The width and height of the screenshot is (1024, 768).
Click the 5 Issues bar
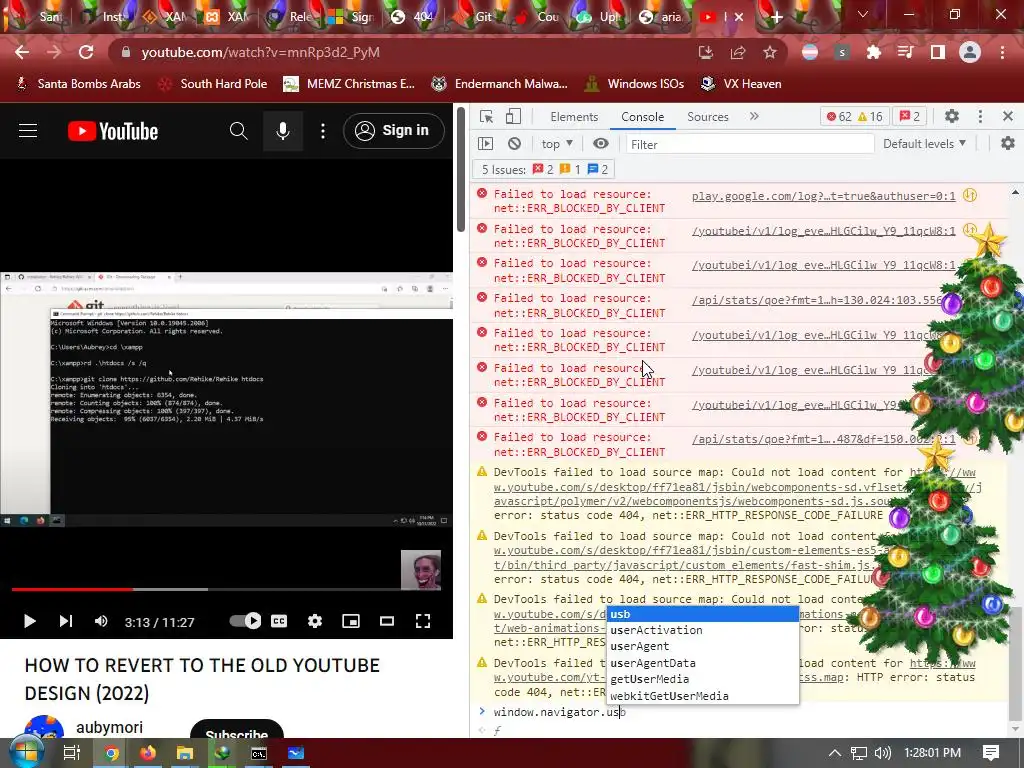click(544, 170)
